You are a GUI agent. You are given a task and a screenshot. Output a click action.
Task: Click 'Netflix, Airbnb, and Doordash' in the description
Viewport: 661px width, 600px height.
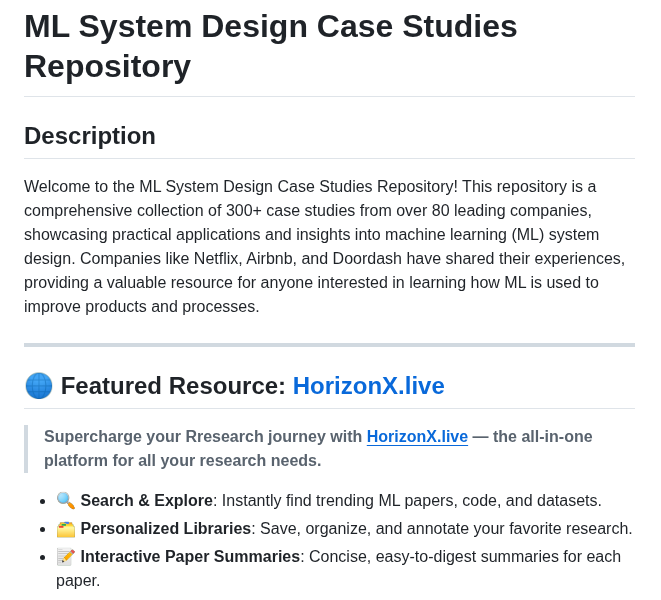click(298, 258)
